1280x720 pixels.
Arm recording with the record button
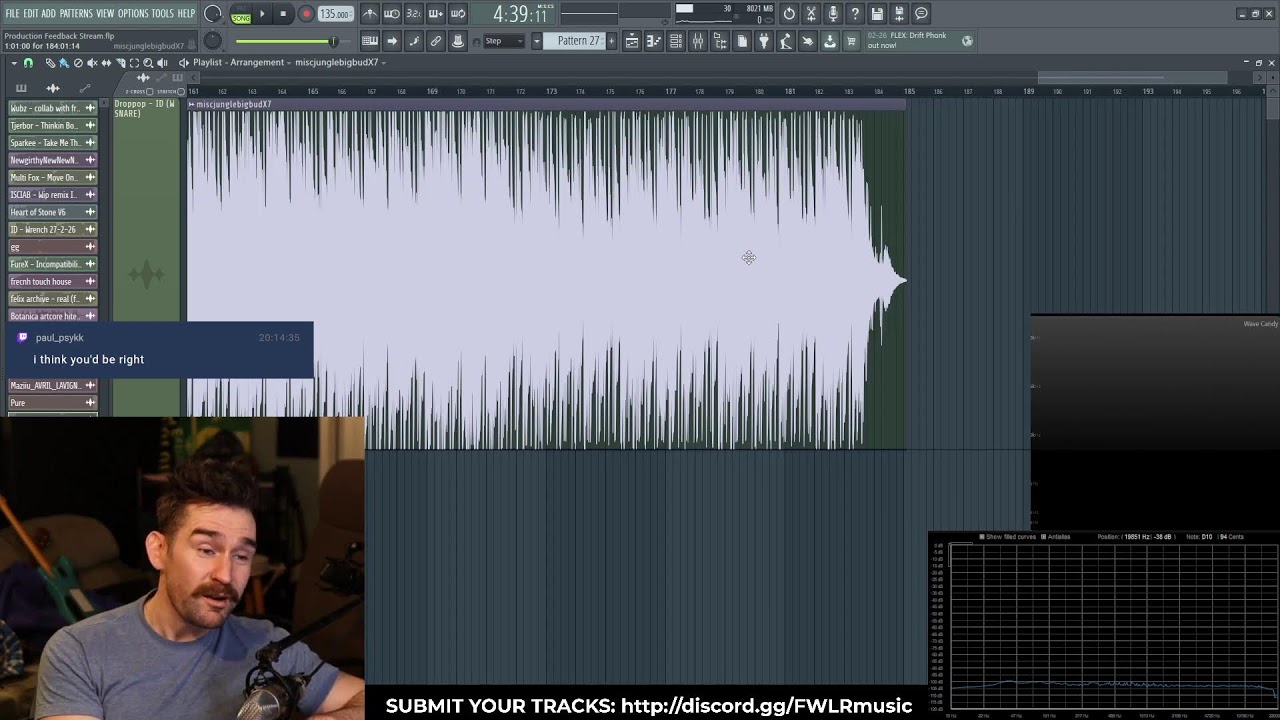click(x=306, y=14)
